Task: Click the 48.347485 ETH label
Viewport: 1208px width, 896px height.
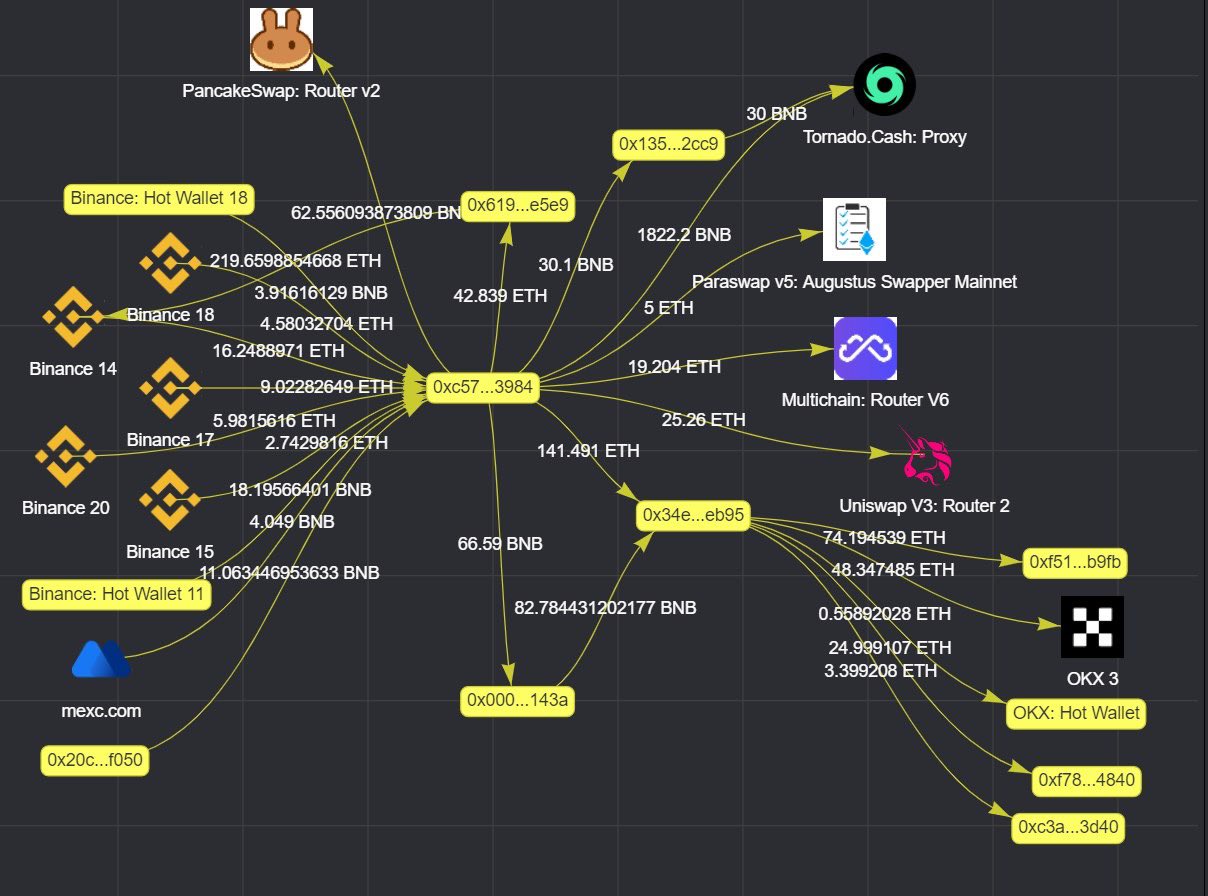Action: click(893, 571)
